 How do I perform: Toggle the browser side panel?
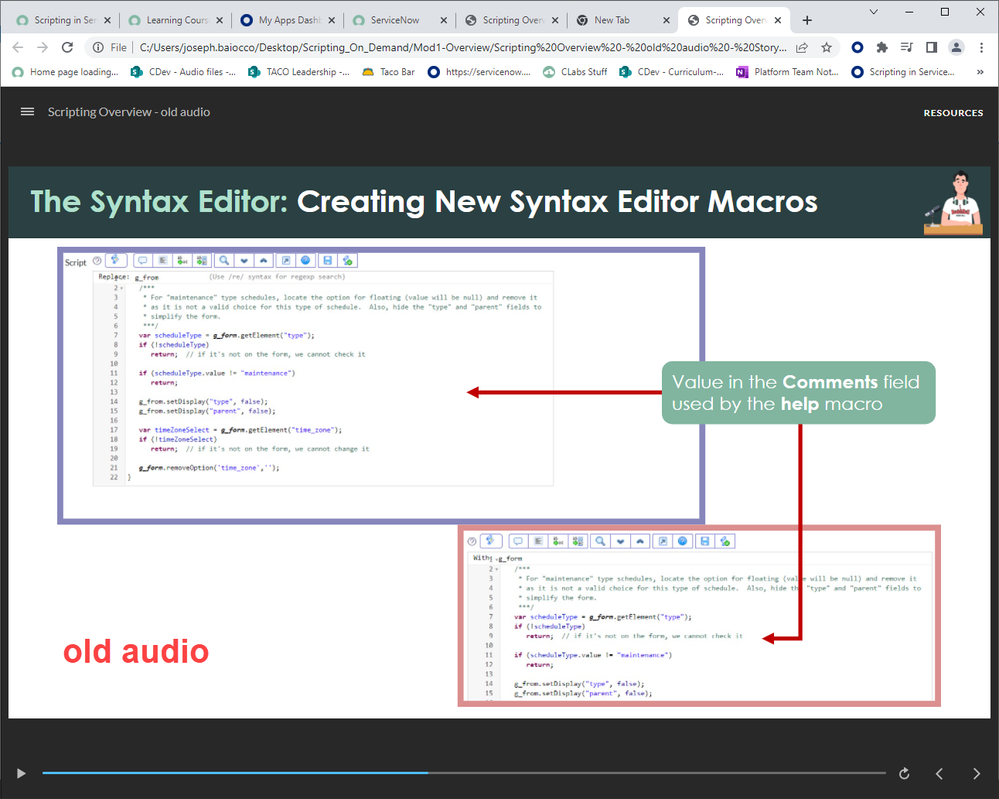click(x=931, y=47)
